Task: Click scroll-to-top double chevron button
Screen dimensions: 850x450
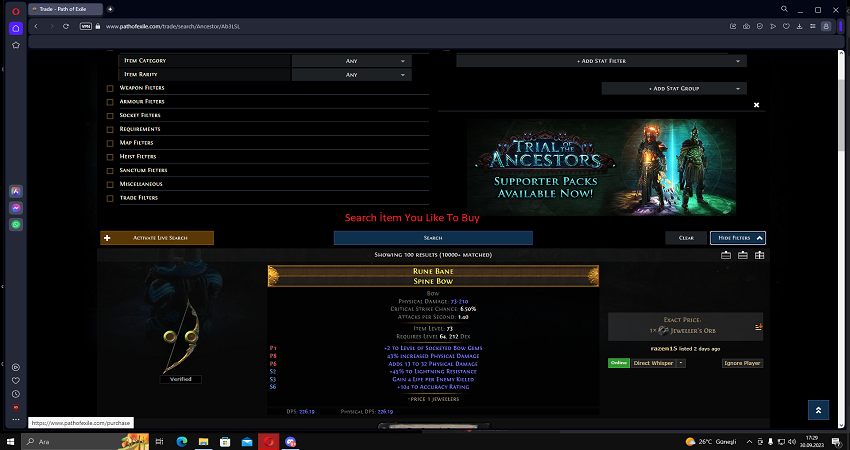Action: point(819,410)
